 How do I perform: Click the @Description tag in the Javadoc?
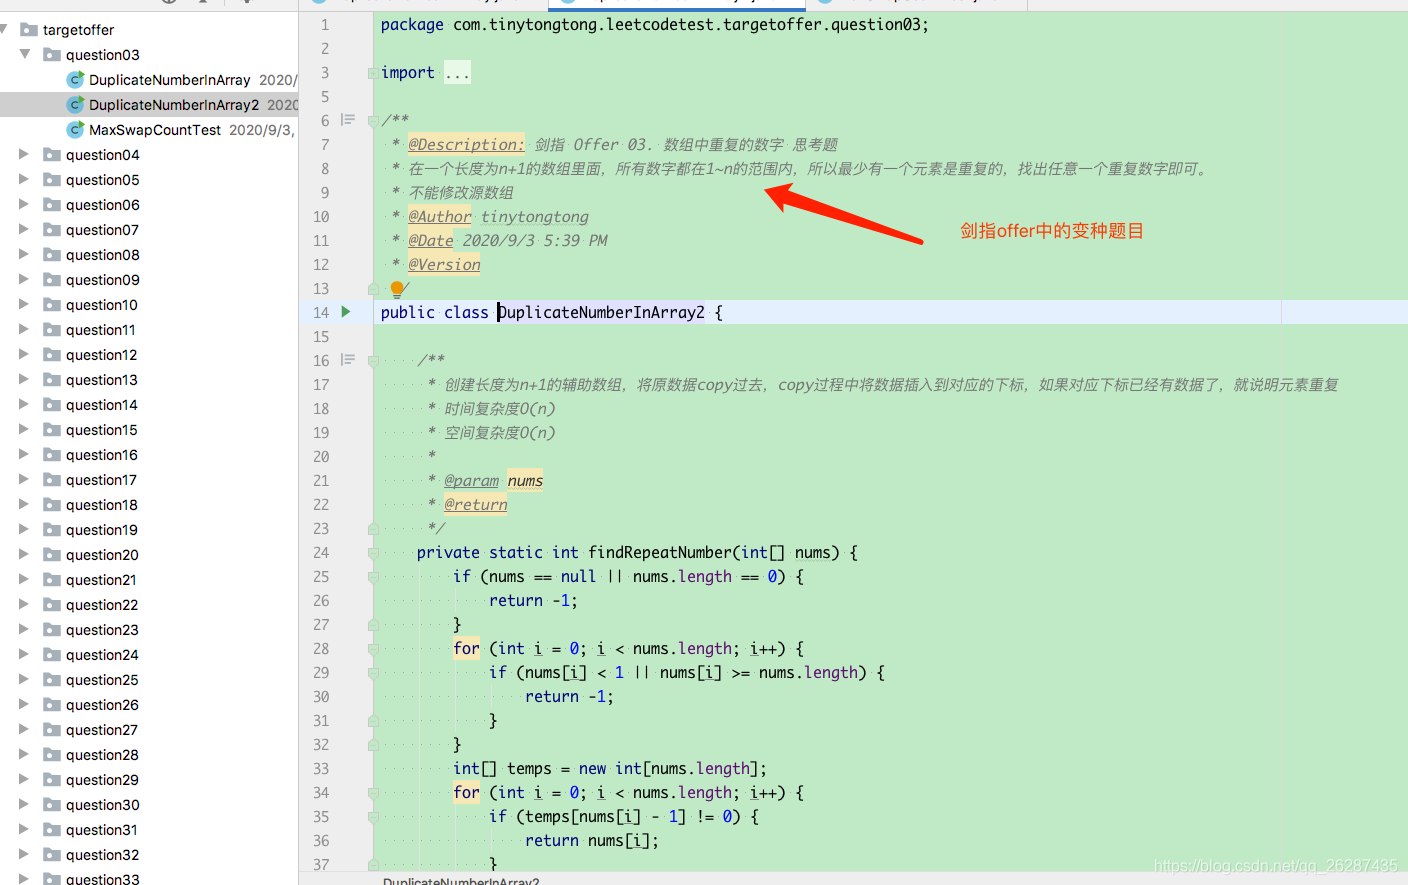(x=466, y=145)
